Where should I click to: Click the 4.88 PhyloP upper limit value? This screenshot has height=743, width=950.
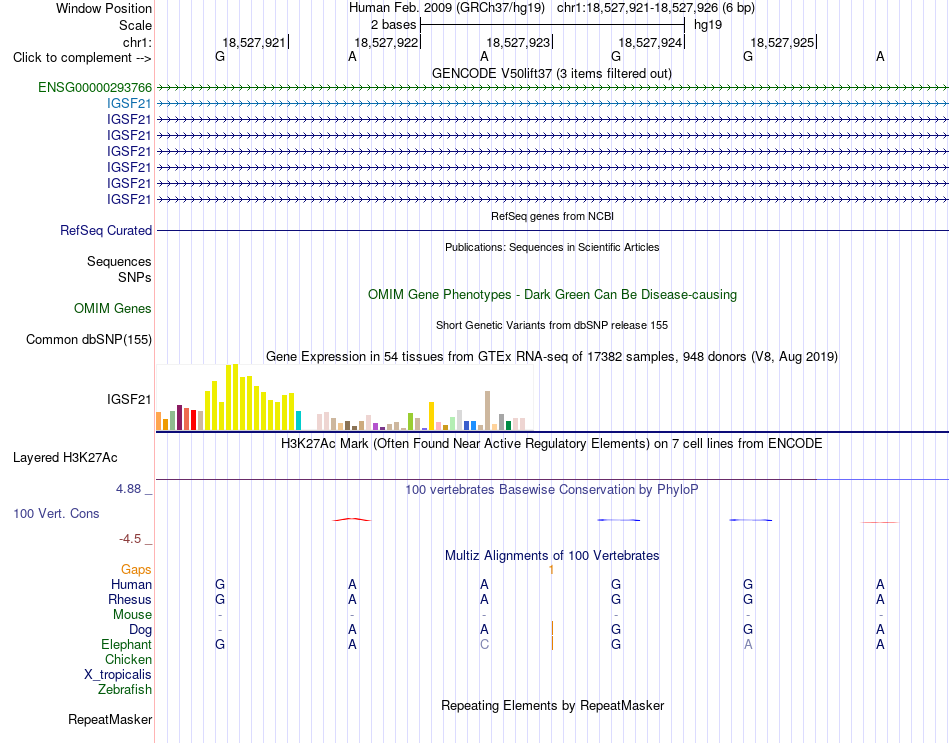point(128,488)
